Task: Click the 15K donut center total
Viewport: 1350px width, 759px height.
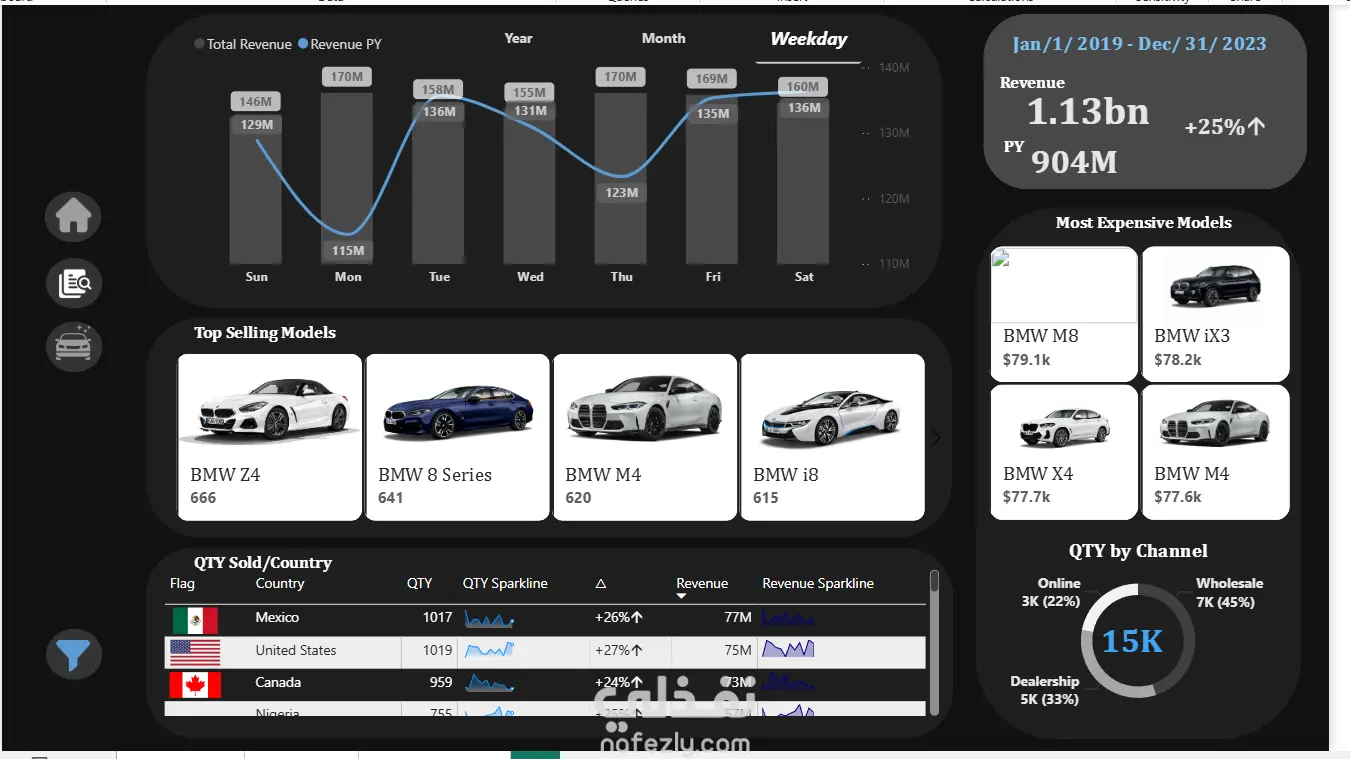Action: 1133,641
